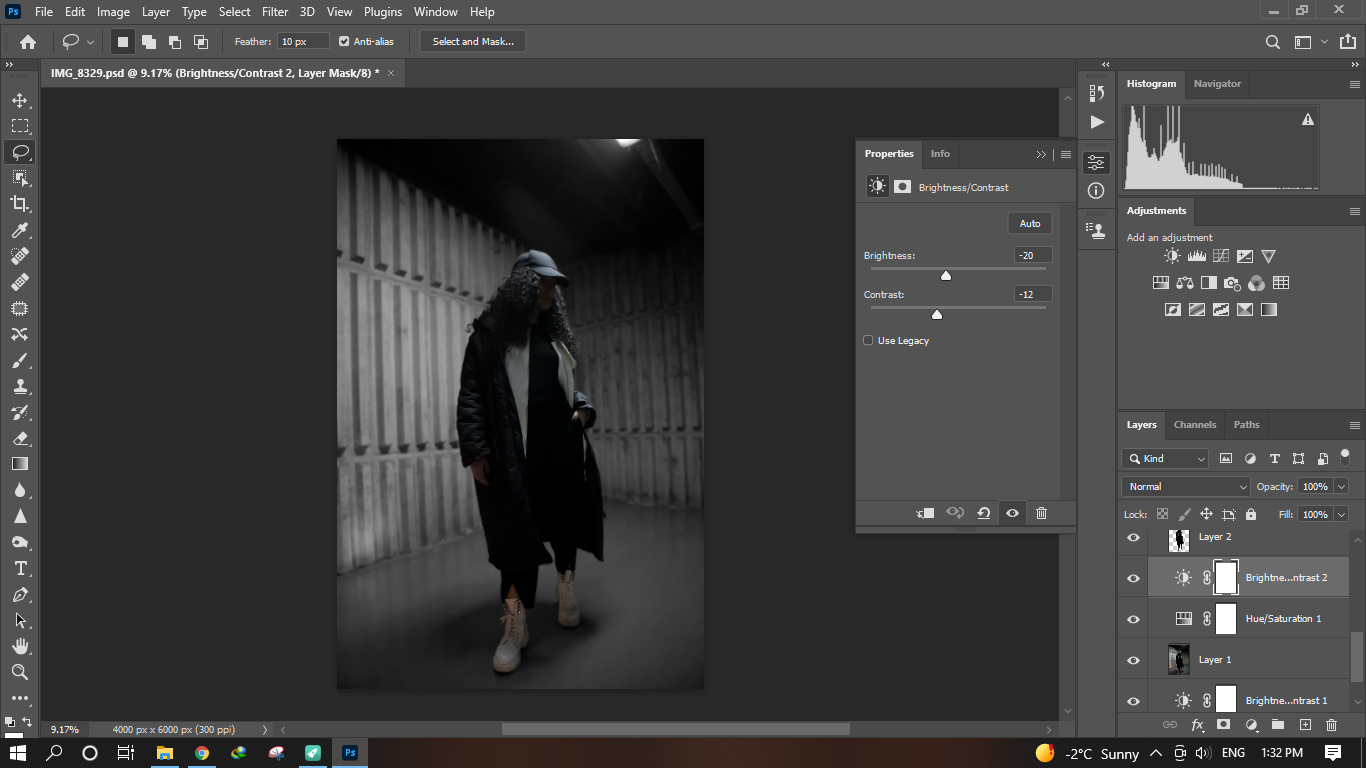
Task: Select the Zoom tool
Action: (20, 672)
